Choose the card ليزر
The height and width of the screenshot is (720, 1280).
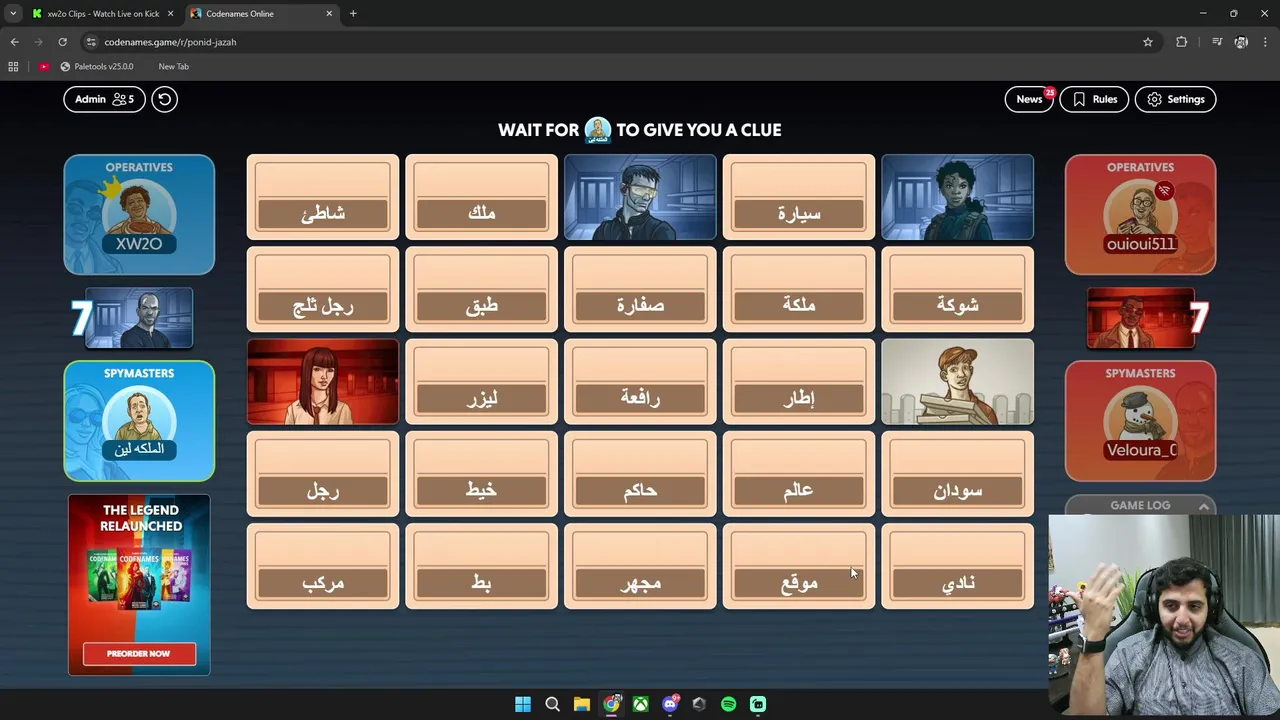tap(481, 382)
